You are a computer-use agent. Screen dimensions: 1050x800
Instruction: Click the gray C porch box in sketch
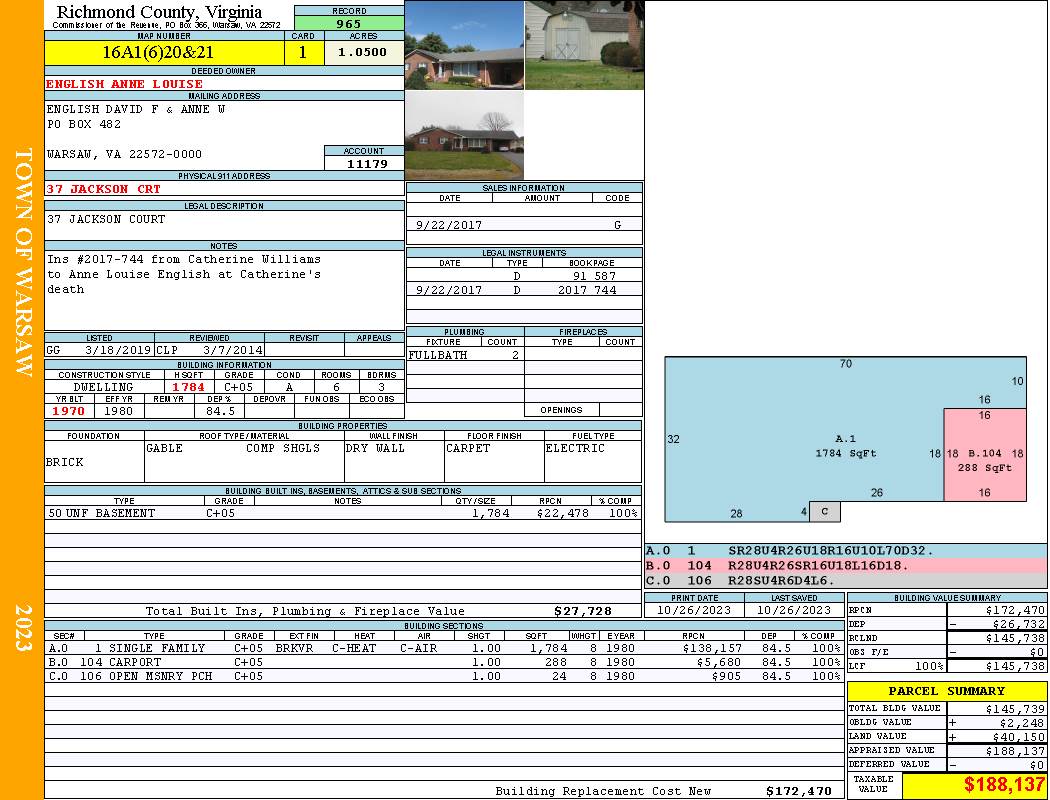(x=824, y=512)
